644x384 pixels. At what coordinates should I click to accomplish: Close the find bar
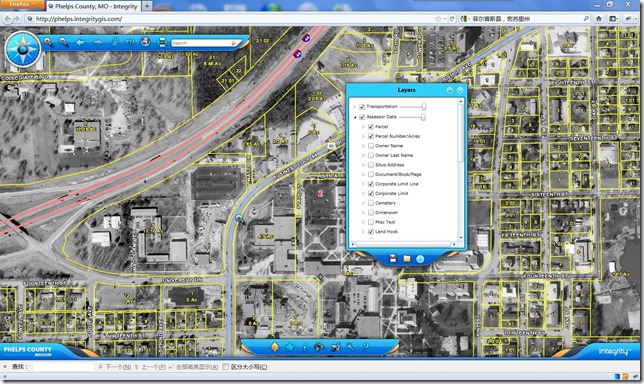[x=5, y=367]
